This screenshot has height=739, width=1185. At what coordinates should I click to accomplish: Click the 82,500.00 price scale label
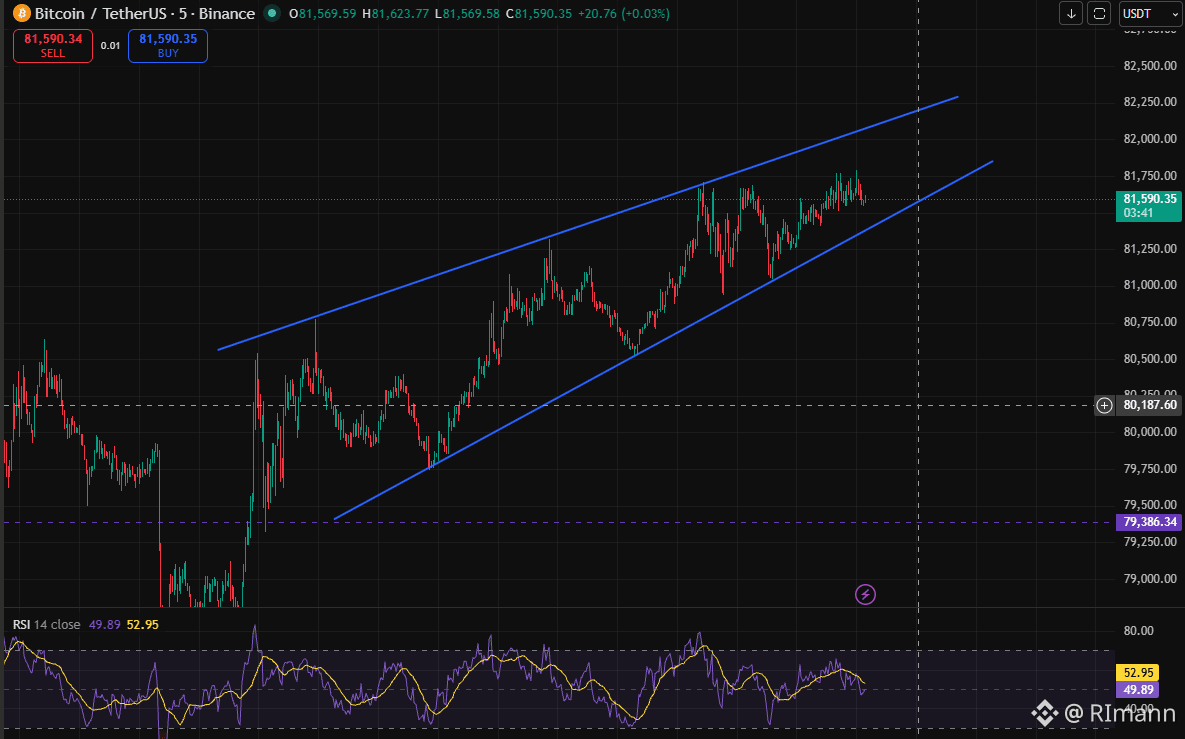coord(1150,66)
